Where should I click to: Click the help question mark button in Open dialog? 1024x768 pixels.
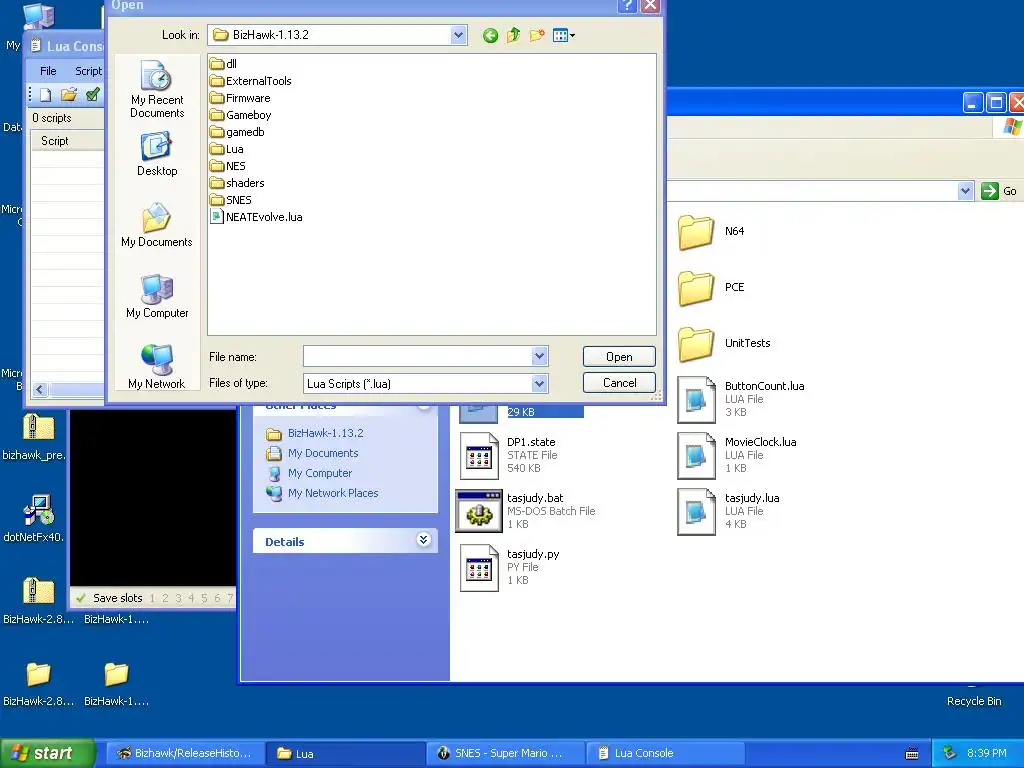[627, 6]
